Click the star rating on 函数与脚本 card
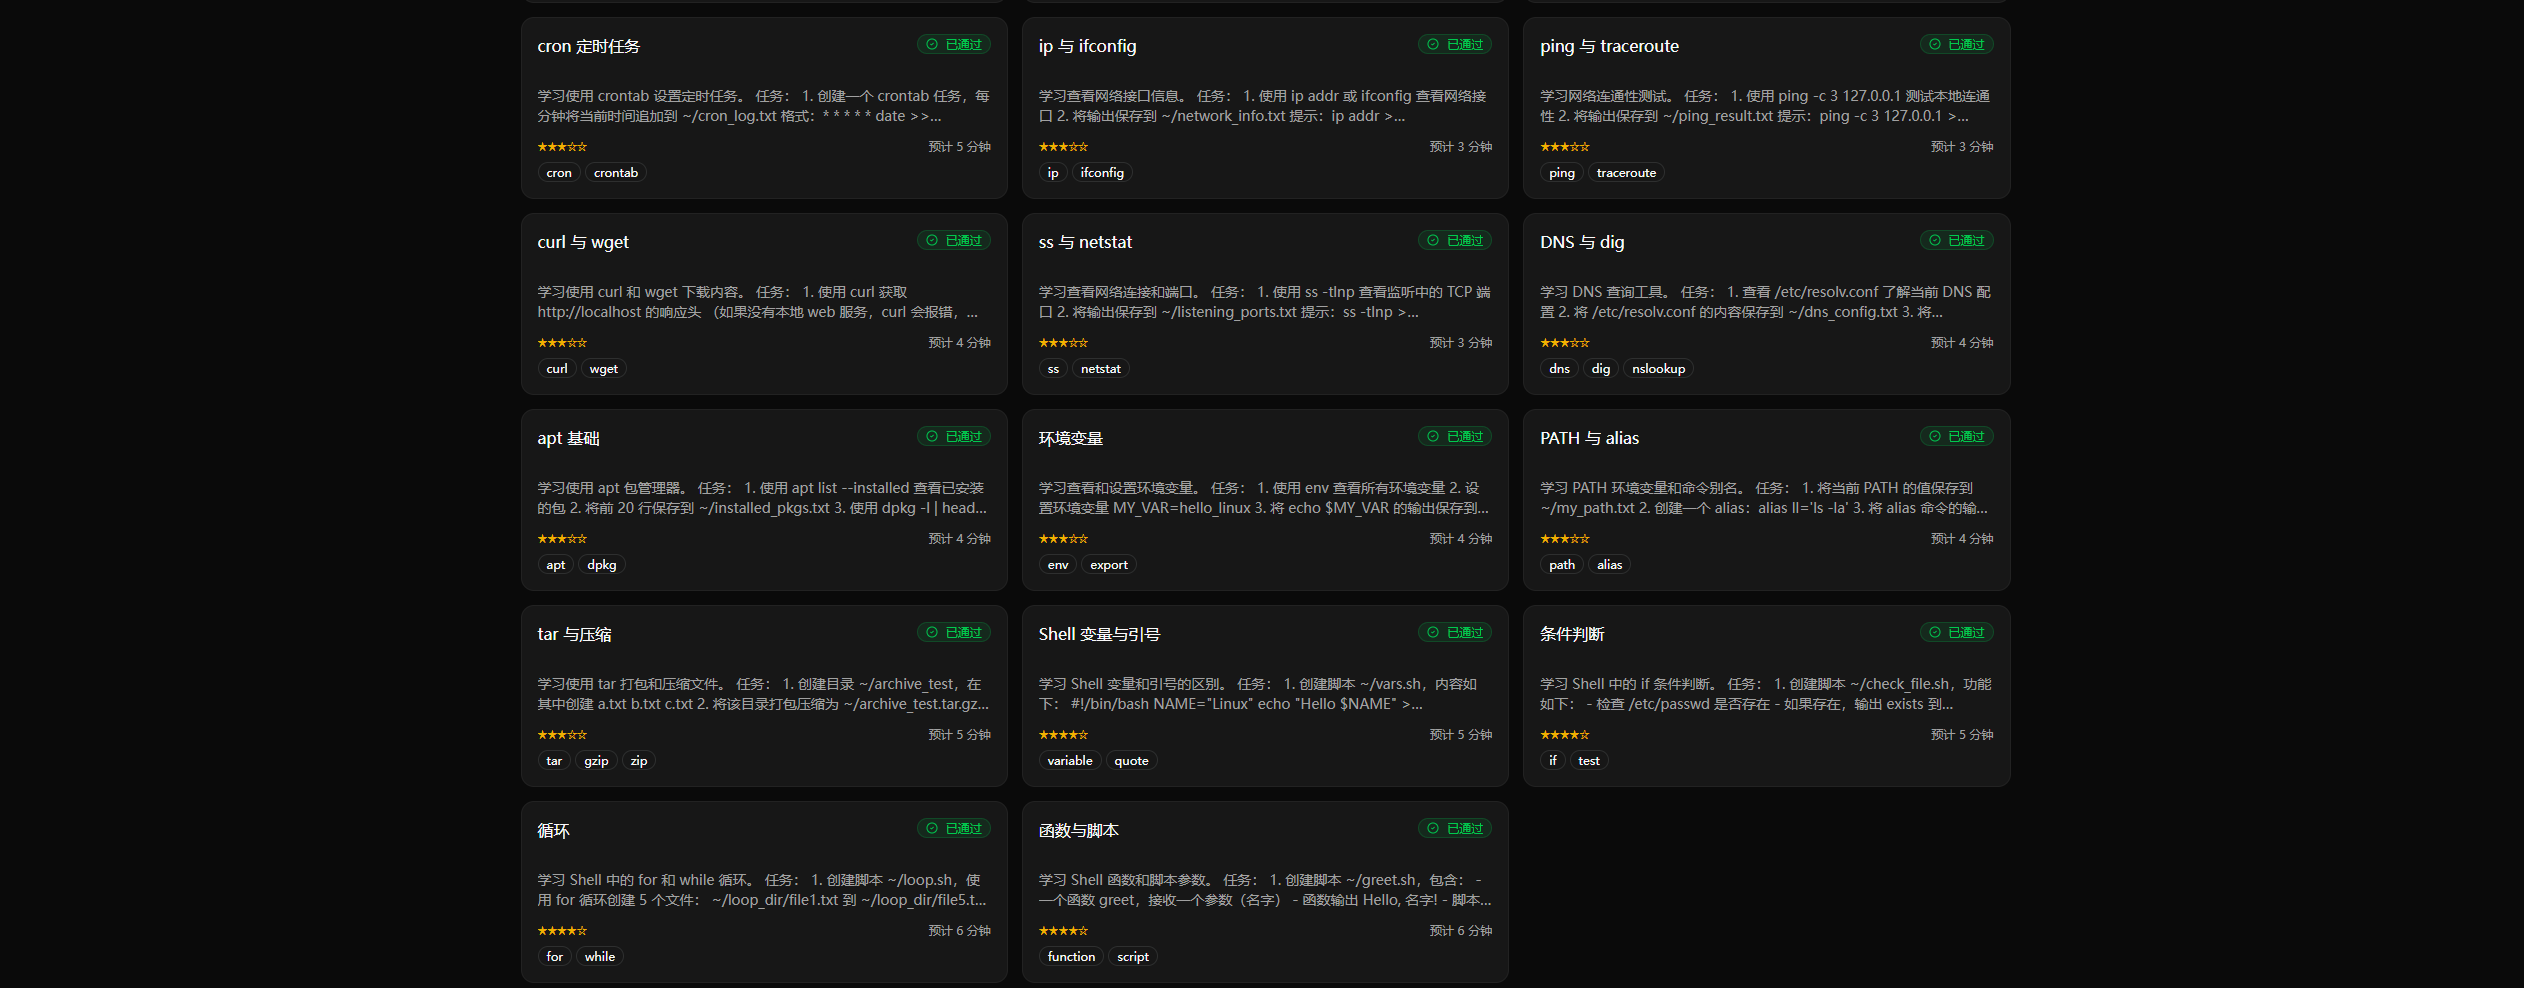The image size is (2524, 988). pos(1063,931)
